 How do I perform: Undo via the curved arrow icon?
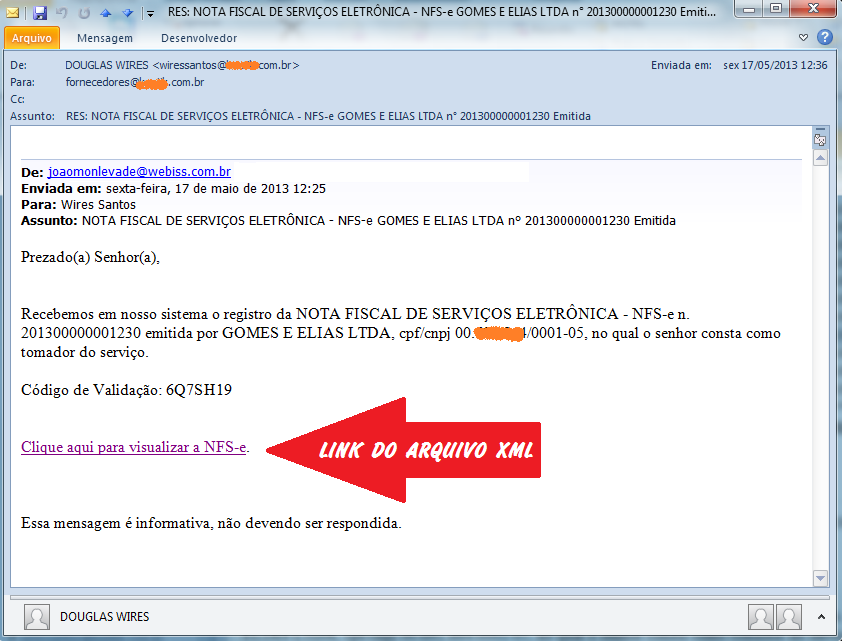point(62,13)
